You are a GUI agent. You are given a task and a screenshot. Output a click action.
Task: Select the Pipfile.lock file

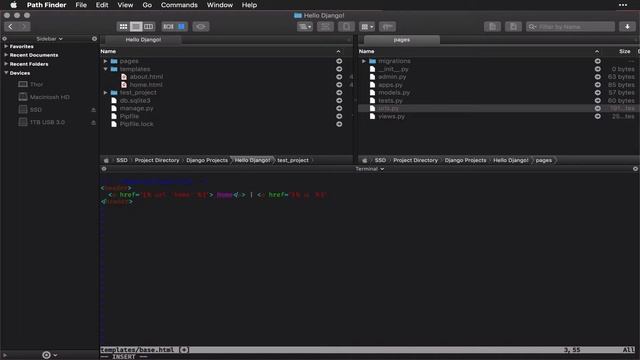(x=136, y=124)
